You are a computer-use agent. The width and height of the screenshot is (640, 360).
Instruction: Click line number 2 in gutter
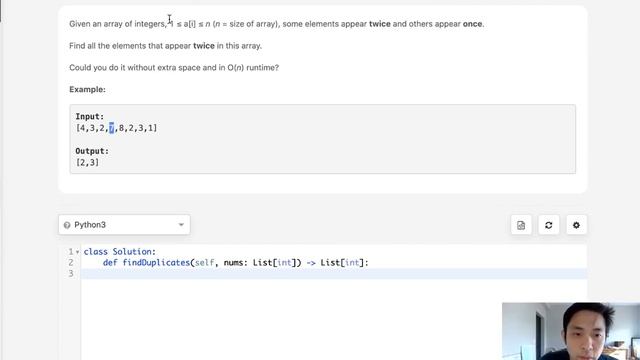[x=71, y=262]
